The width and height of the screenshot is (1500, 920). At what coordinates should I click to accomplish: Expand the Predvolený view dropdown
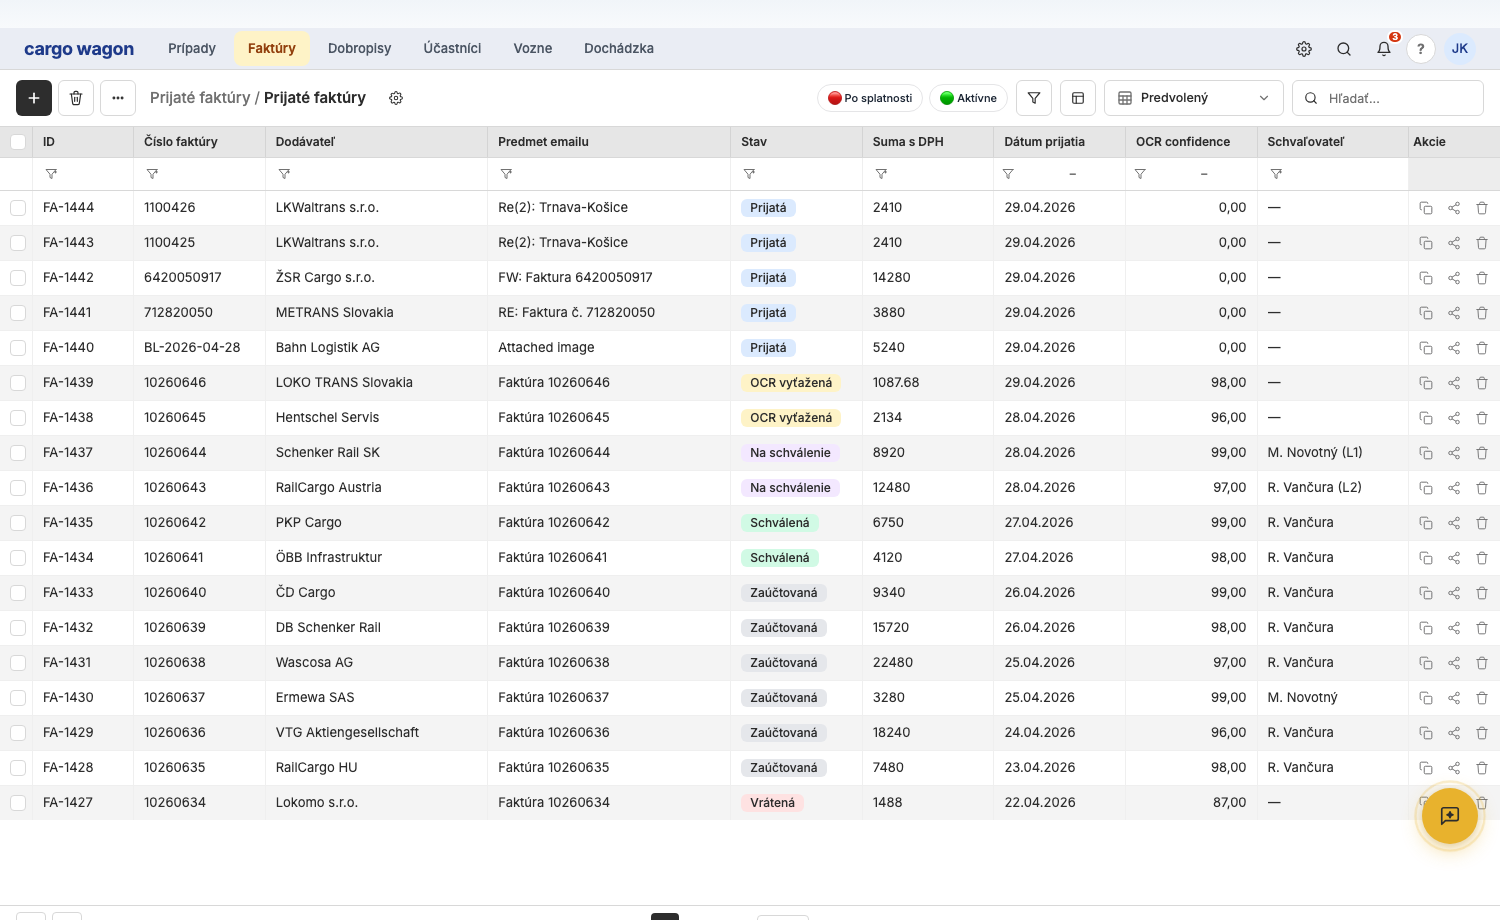(x=1194, y=98)
